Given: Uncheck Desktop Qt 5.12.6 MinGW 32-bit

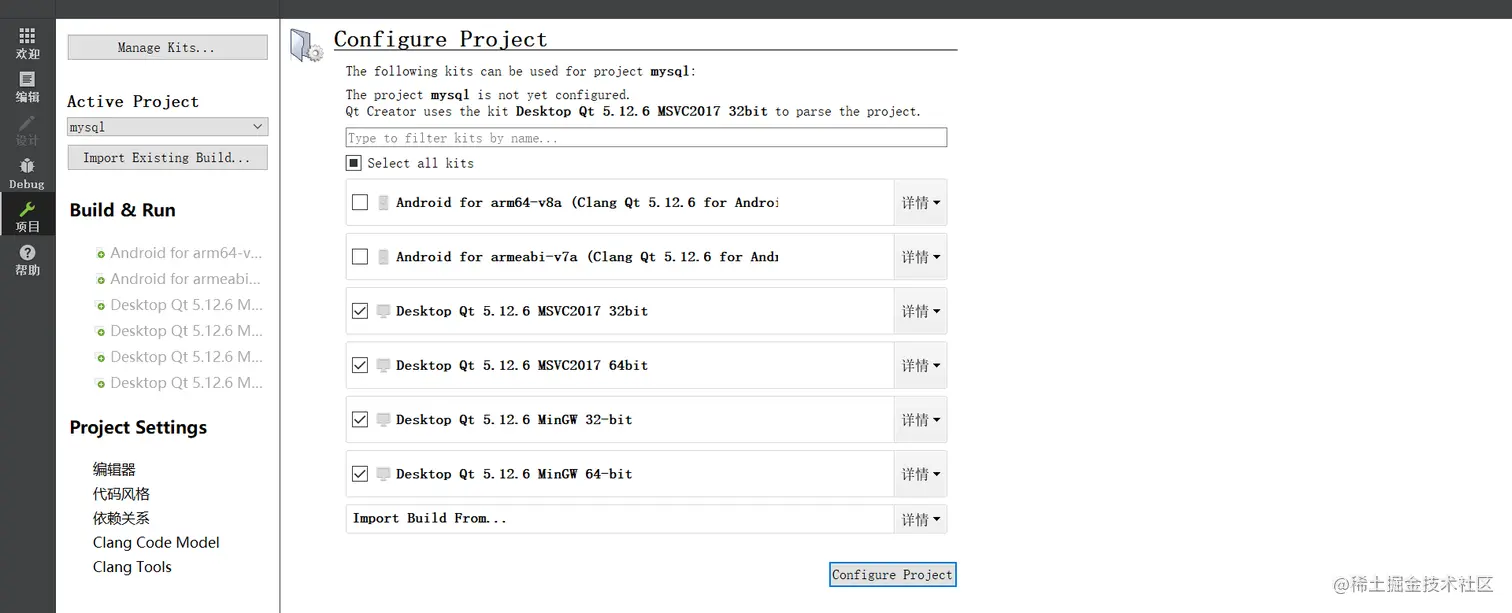Looking at the screenshot, I should (360, 420).
